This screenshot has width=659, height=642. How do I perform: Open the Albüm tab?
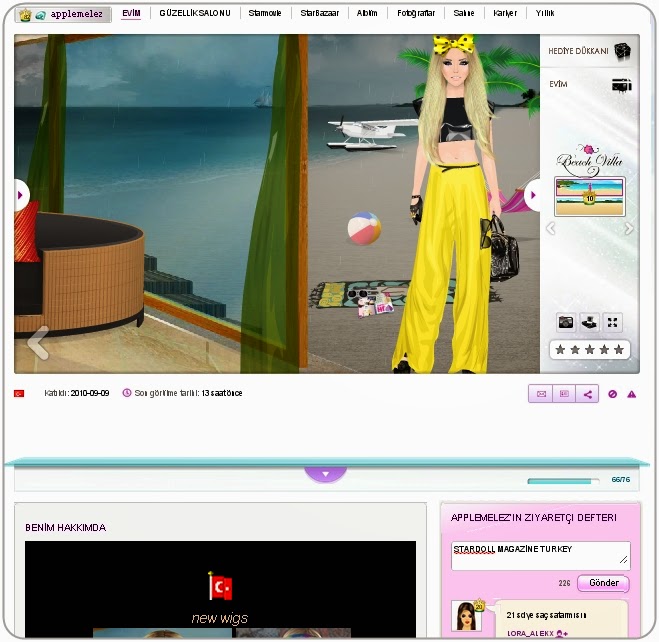(x=367, y=13)
